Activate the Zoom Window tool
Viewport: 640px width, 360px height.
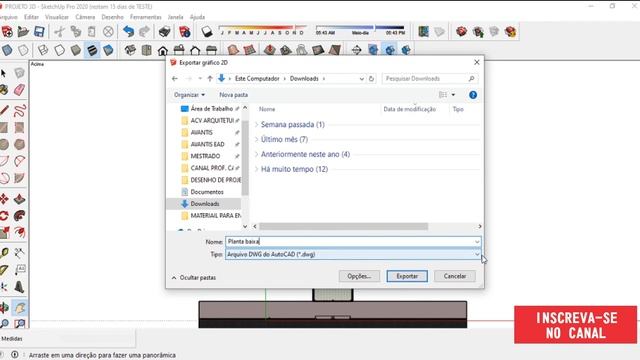point(19,324)
